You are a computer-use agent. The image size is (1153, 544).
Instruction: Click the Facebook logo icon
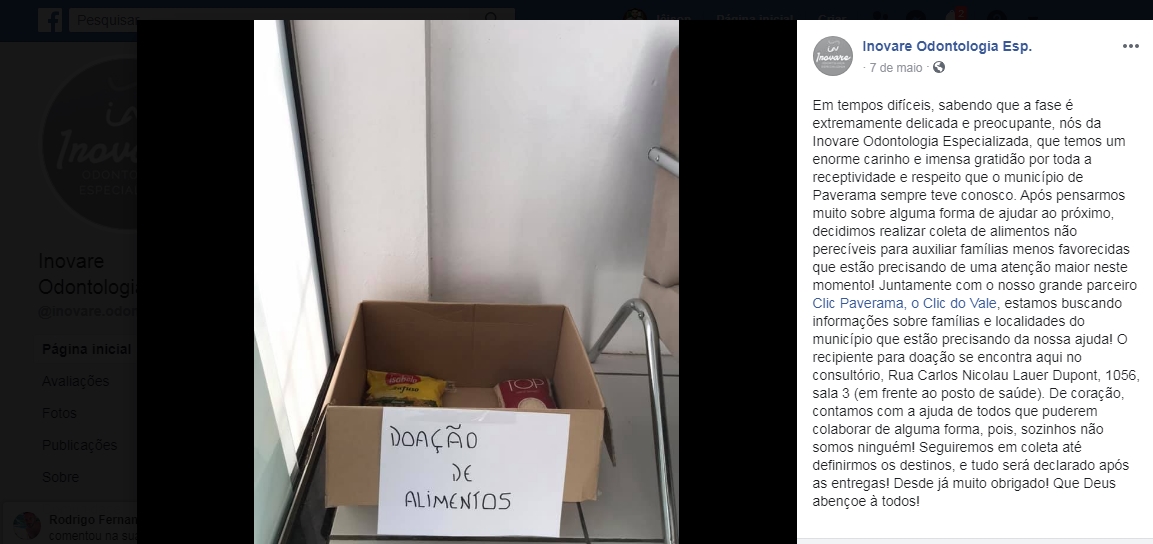tap(50, 20)
